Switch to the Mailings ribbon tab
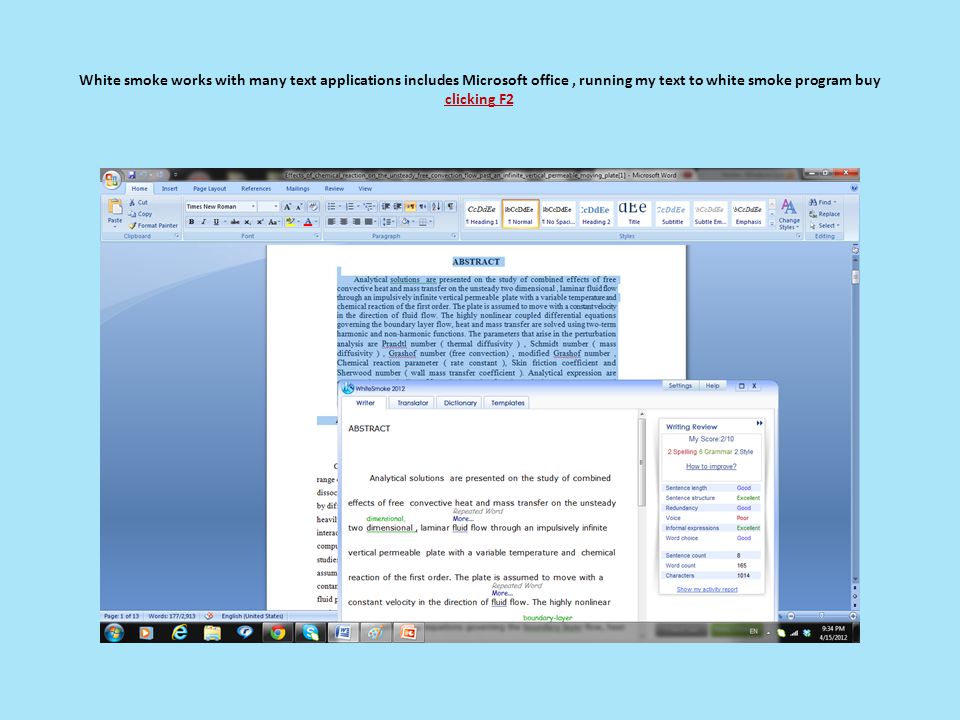The width and height of the screenshot is (960, 720). point(298,189)
